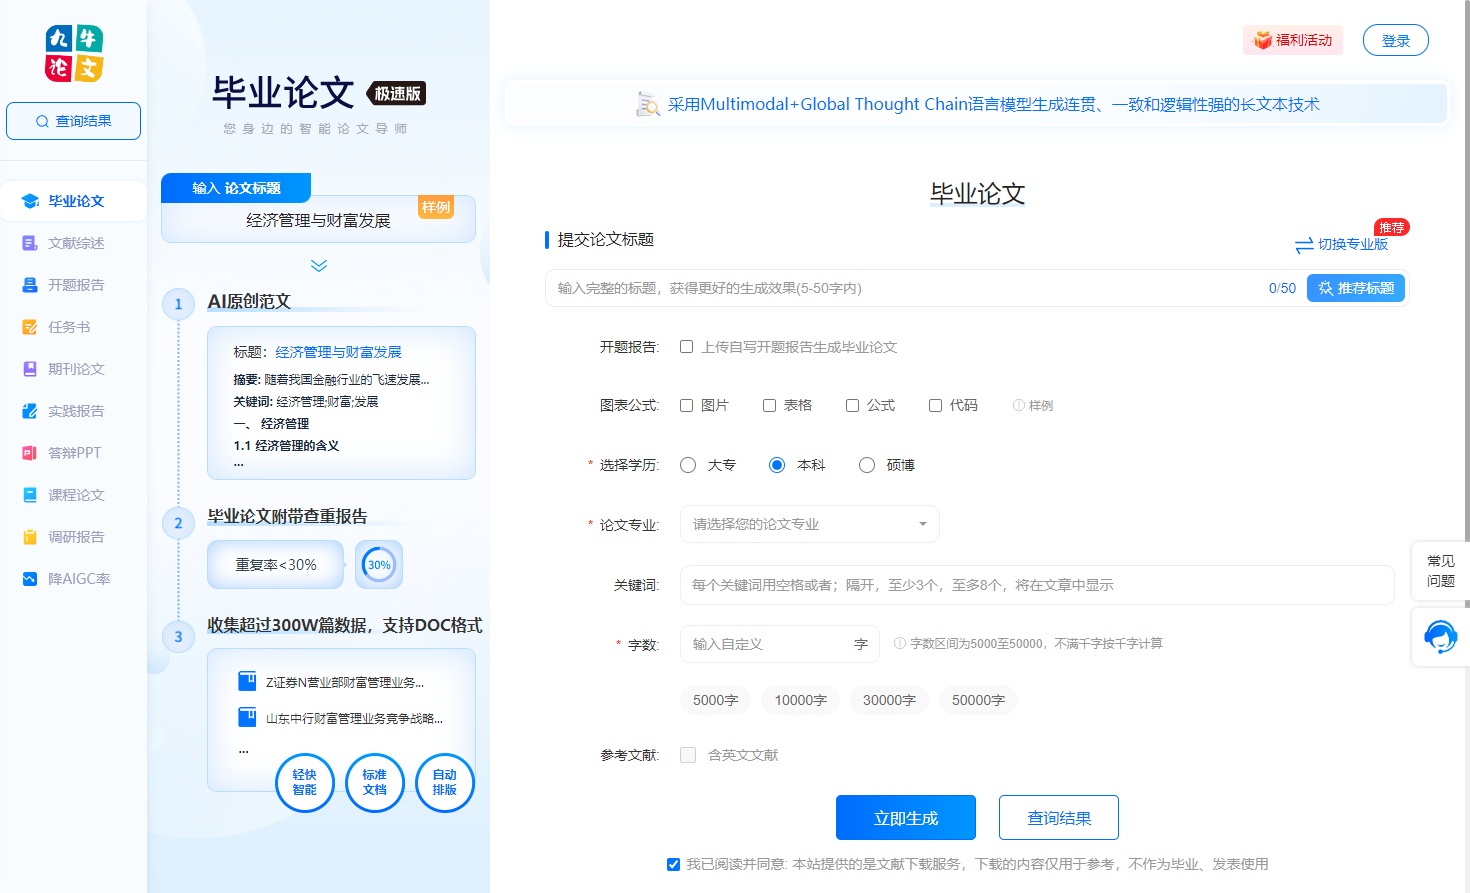
Task: Click the 课程论文 sidebar icon
Action: [x=30, y=495]
